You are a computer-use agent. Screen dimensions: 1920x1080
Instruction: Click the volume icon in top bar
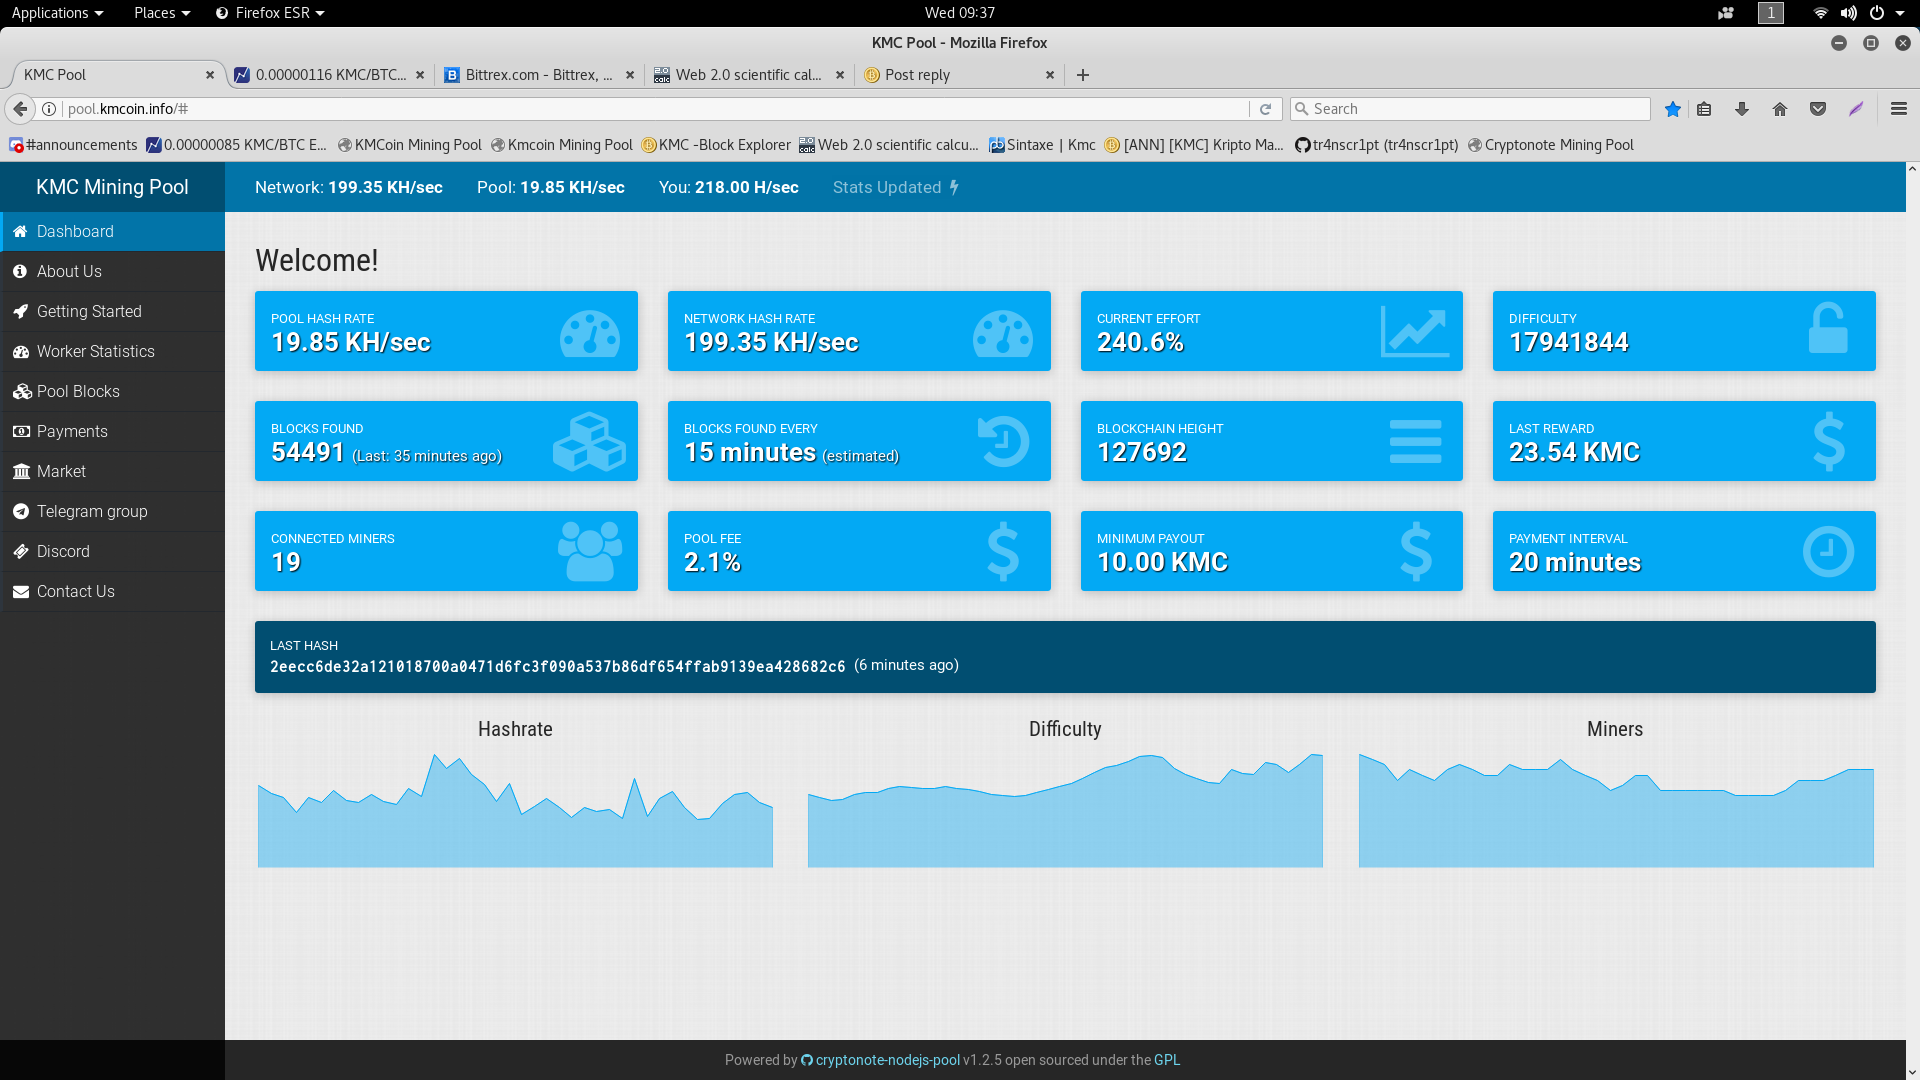(x=1848, y=13)
